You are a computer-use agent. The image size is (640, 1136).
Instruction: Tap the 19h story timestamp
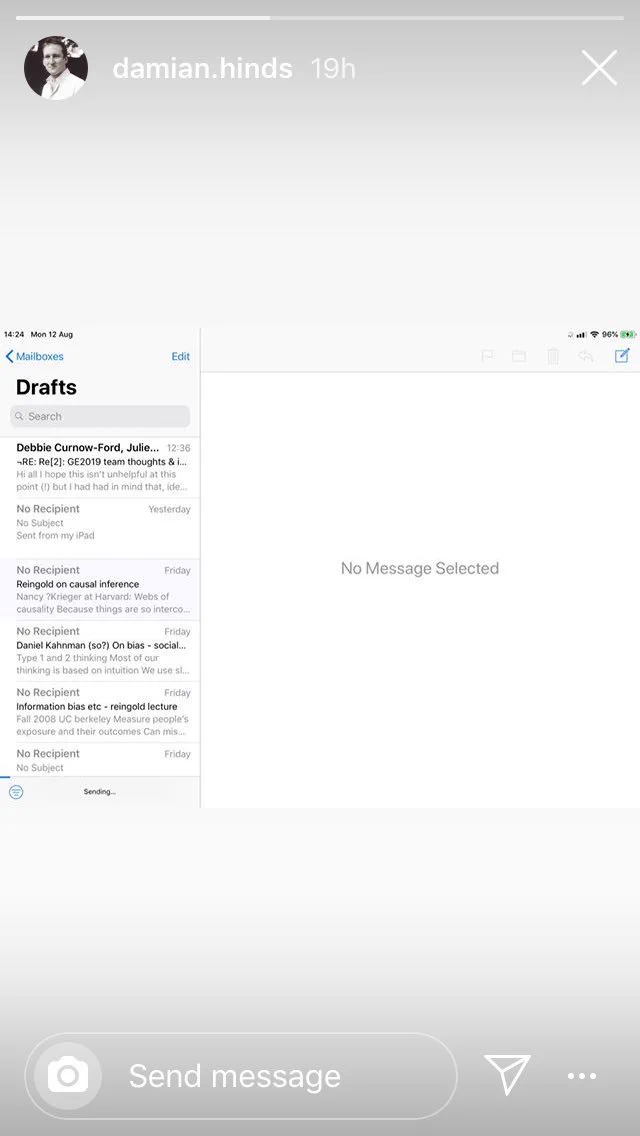[333, 69]
